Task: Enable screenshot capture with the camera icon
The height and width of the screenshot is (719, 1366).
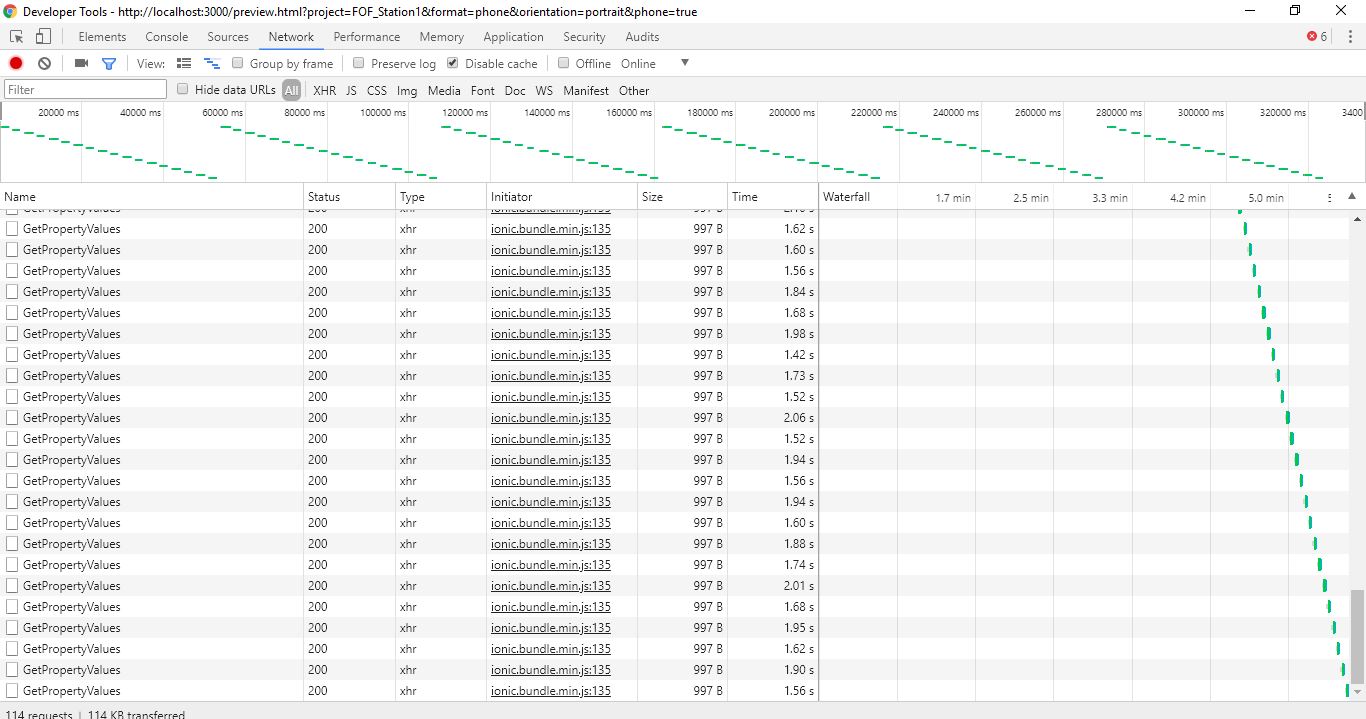Action: click(x=80, y=62)
